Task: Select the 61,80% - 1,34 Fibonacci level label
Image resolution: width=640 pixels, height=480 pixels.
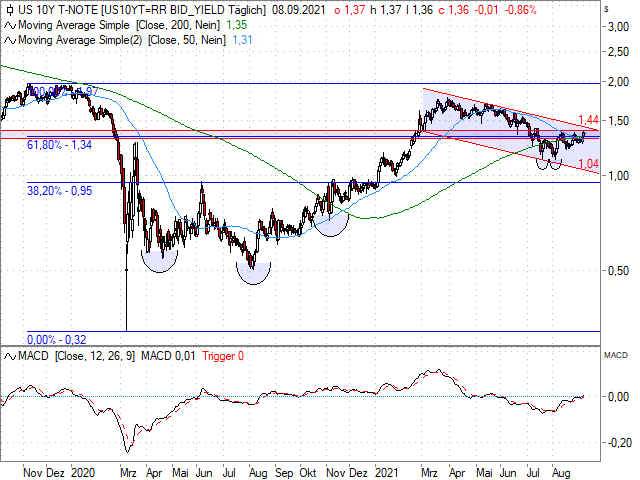Action: click(60, 145)
